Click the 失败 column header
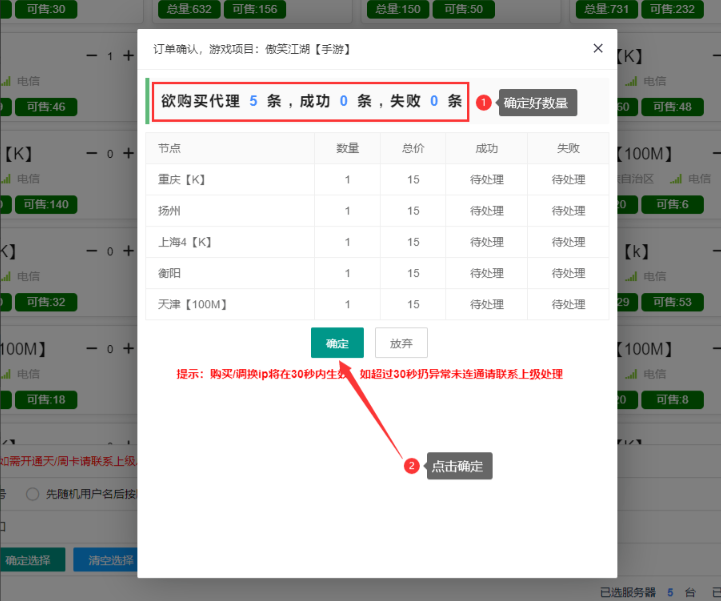Viewport: 721px width, 601px height. (x=568, y=148)
